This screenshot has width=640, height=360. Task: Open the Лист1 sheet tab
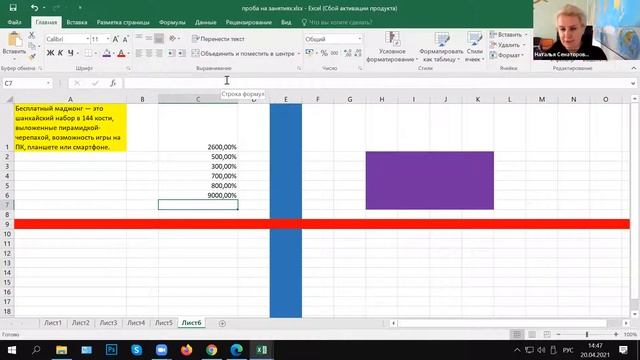coord(53,322)
